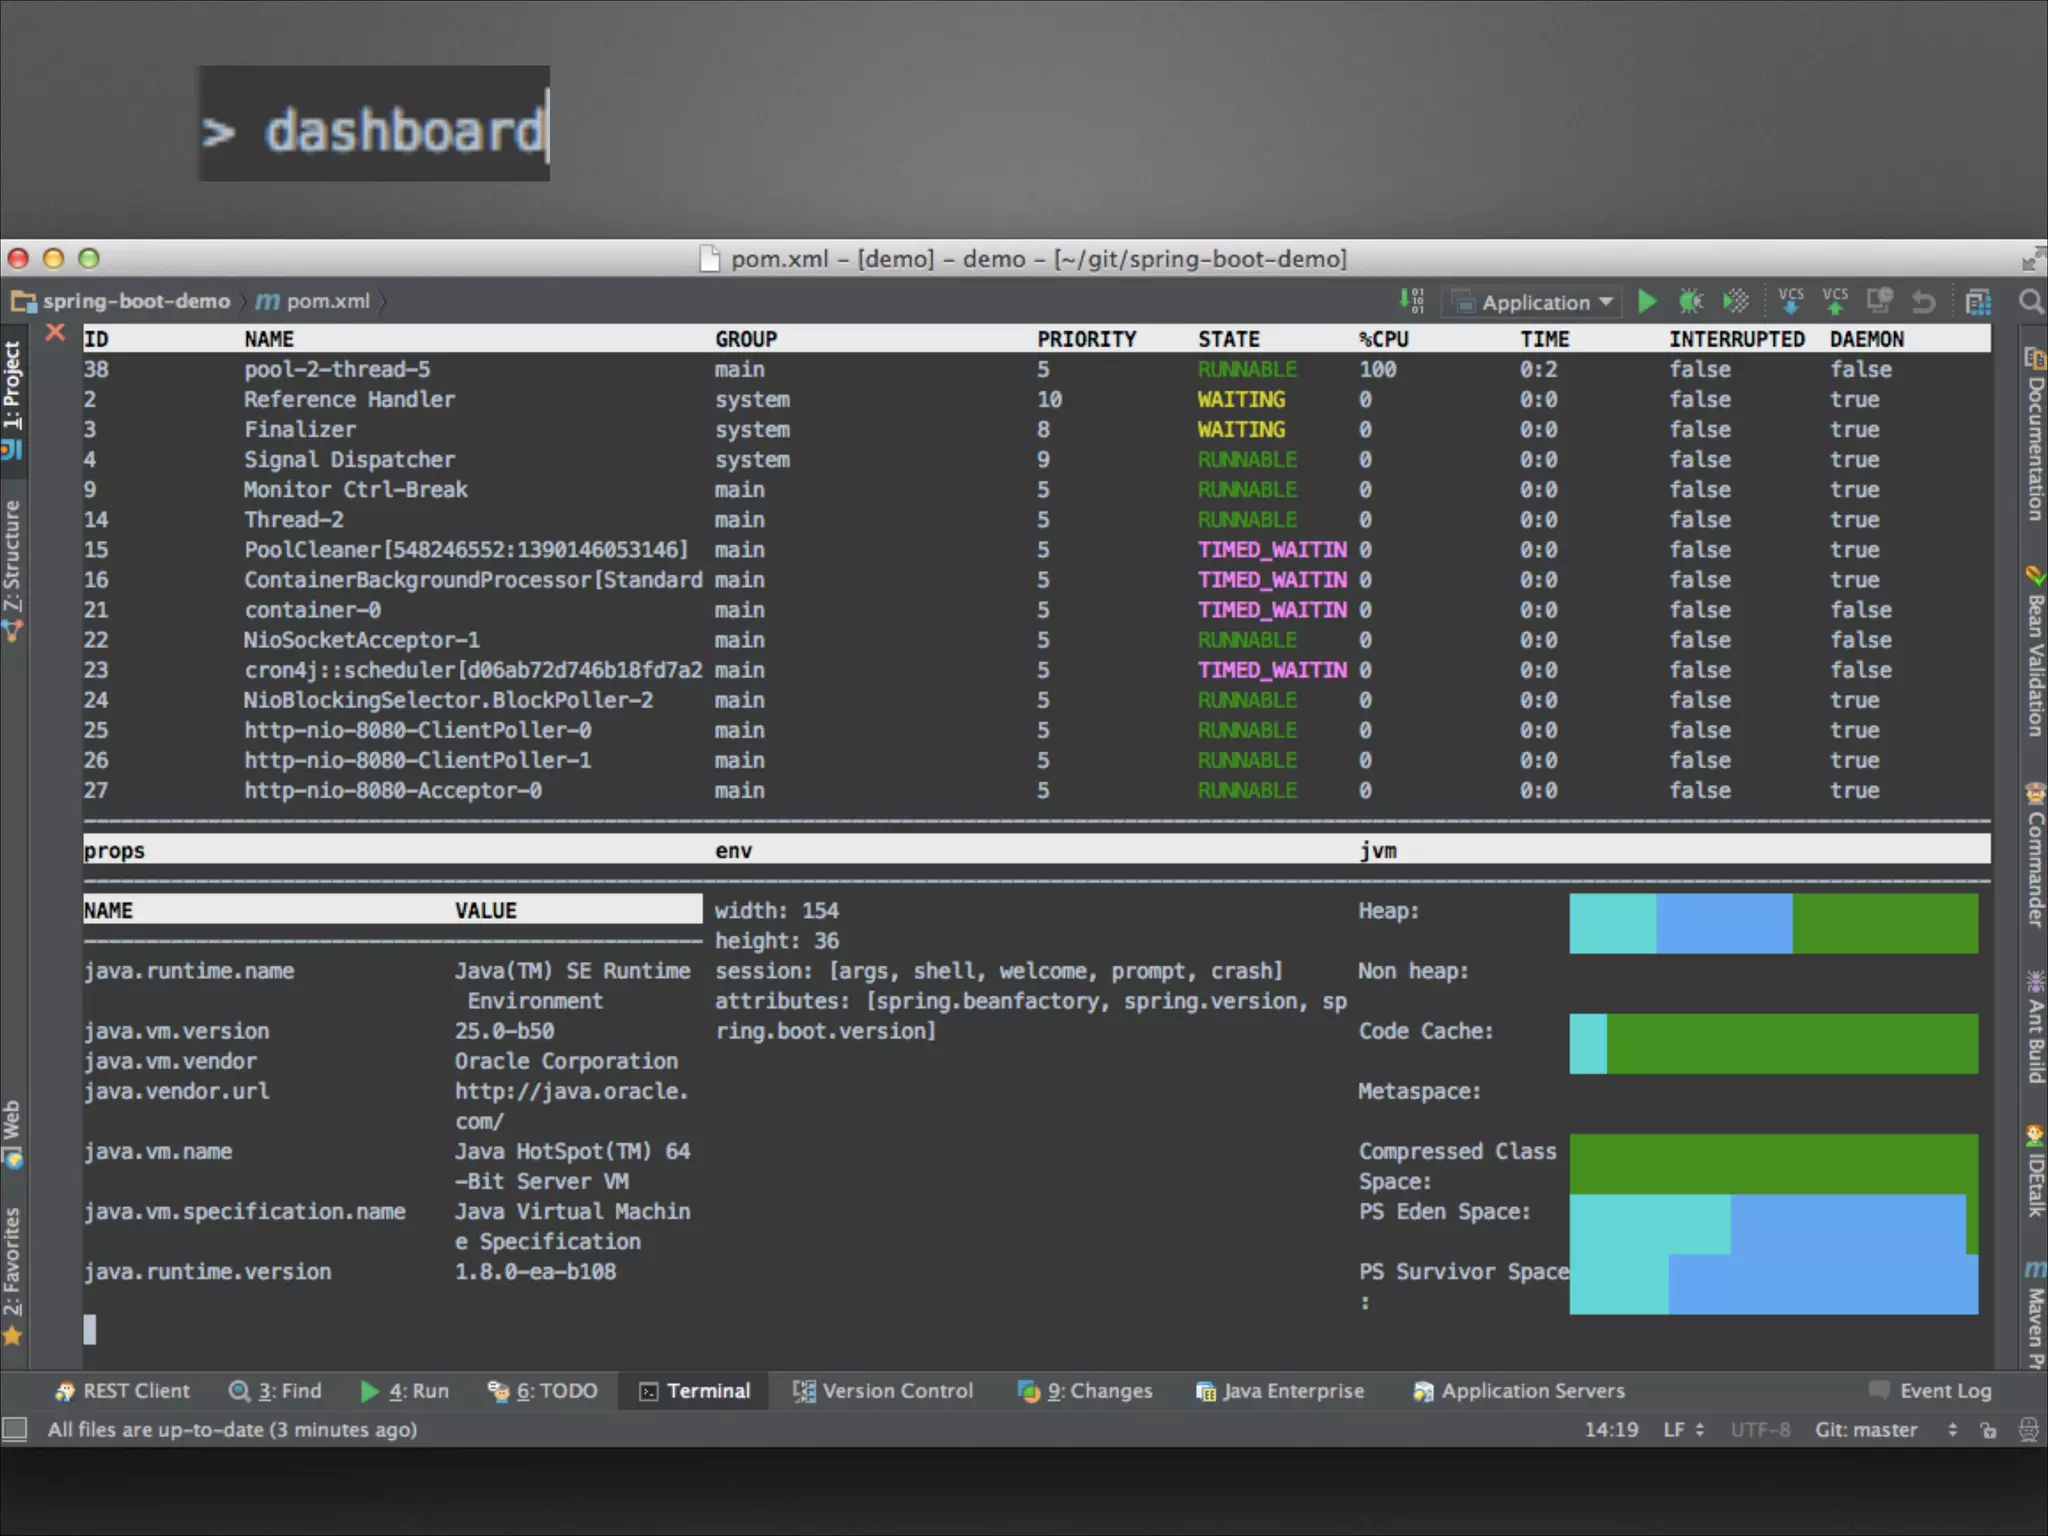This screenshot has height=1536, width=2048.
Task: Revert changes with the undo arrow icon
Action: coord(1923,301)
